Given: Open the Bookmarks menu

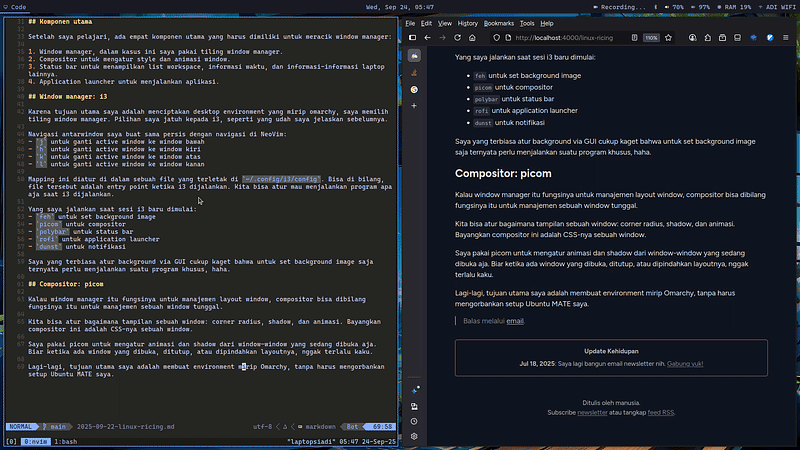Looking at the screenshot, I should (x=498, y=22).
